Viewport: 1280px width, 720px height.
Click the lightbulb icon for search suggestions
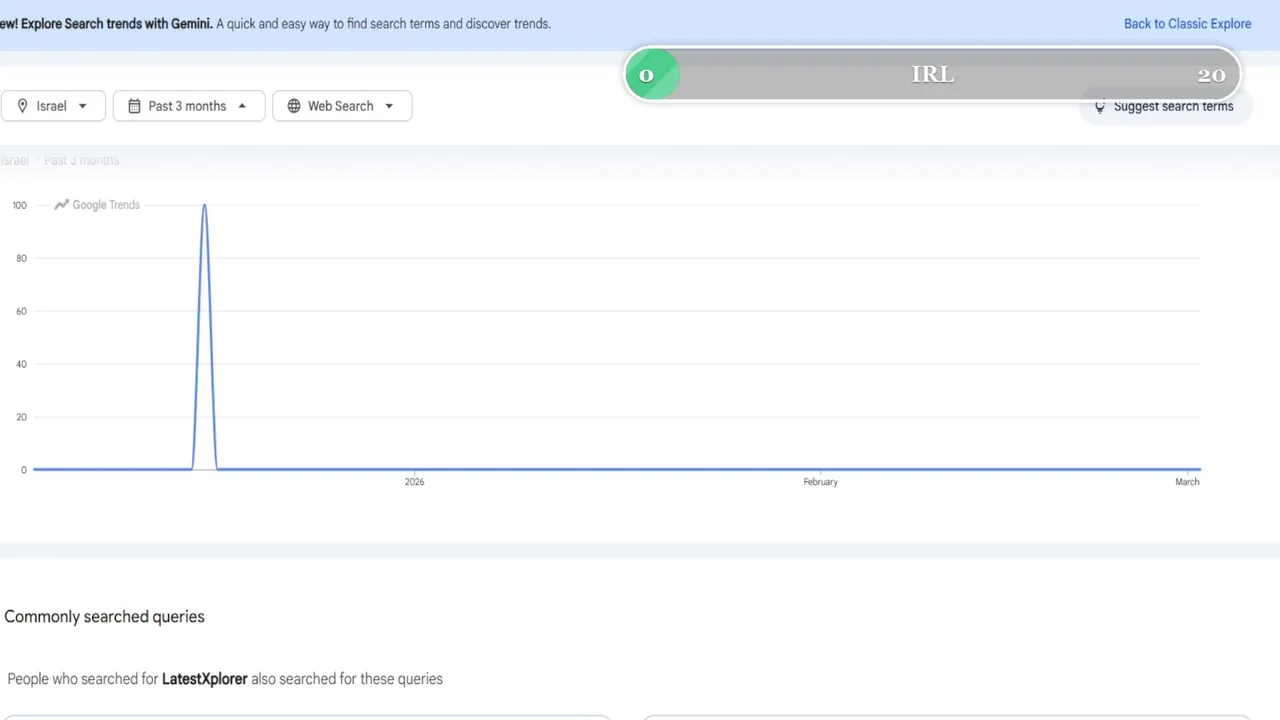1100,107
